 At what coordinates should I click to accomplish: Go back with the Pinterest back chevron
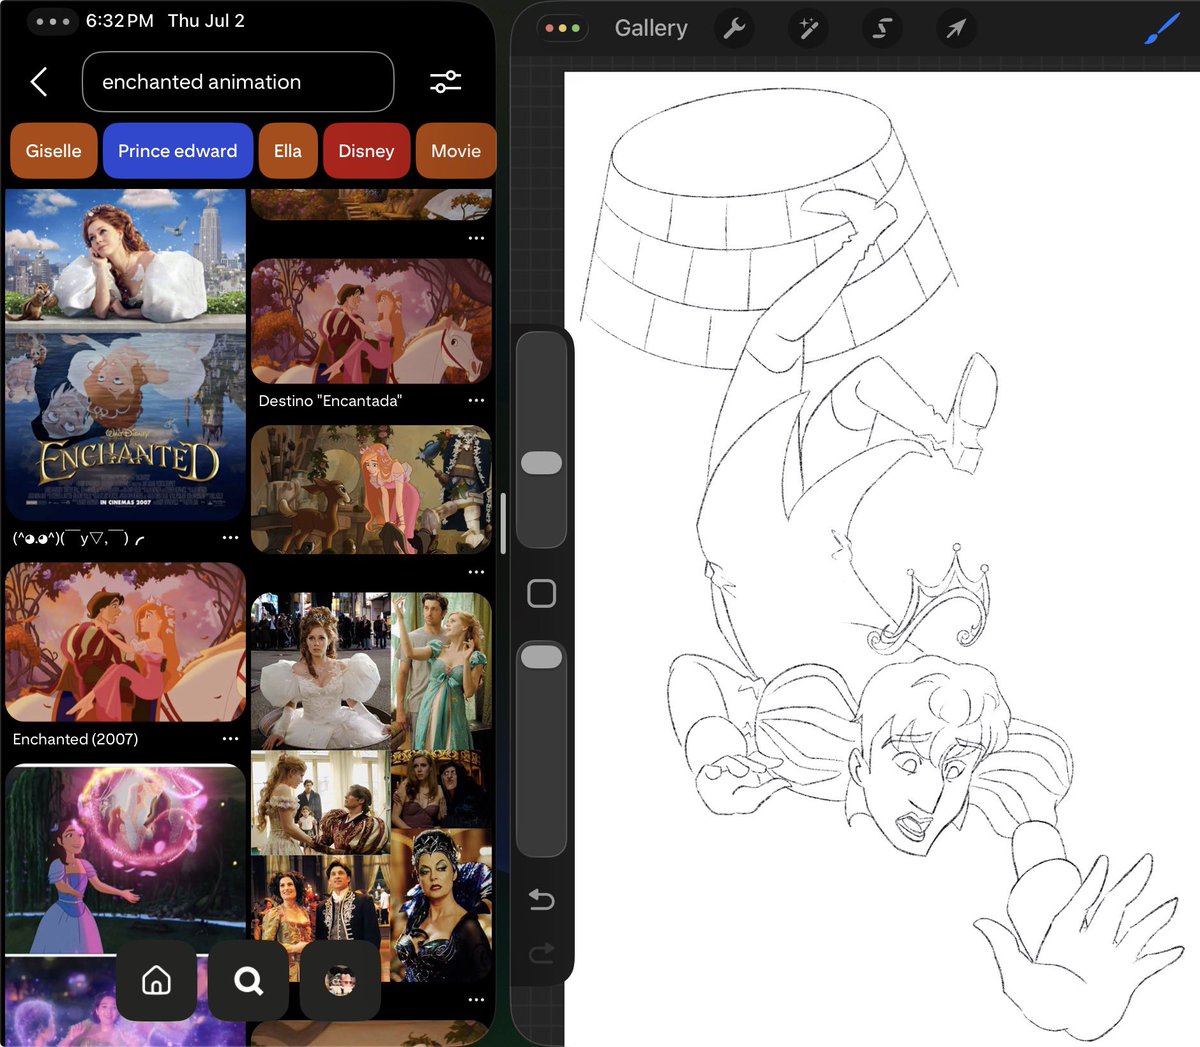pyautogui.click(x=39, y=82)
